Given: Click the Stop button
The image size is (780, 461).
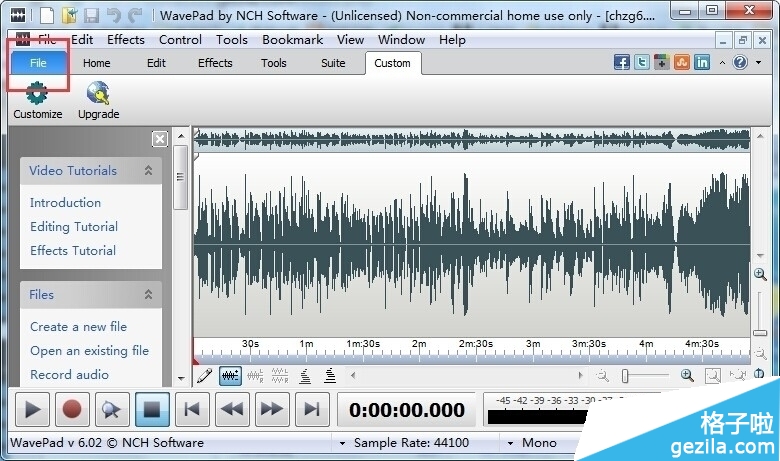Looking at the screenshot, I should tap(152, 409).
